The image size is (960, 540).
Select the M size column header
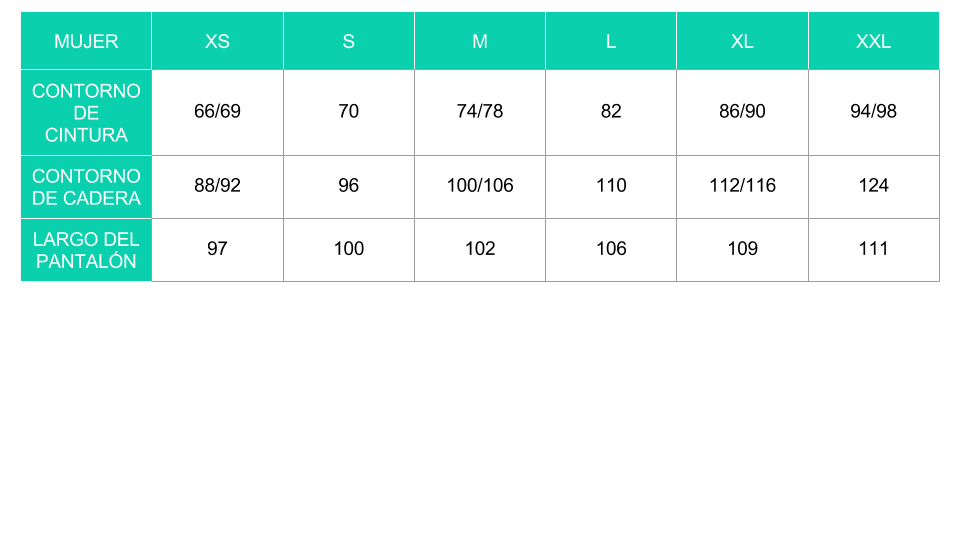click(480, 41)
